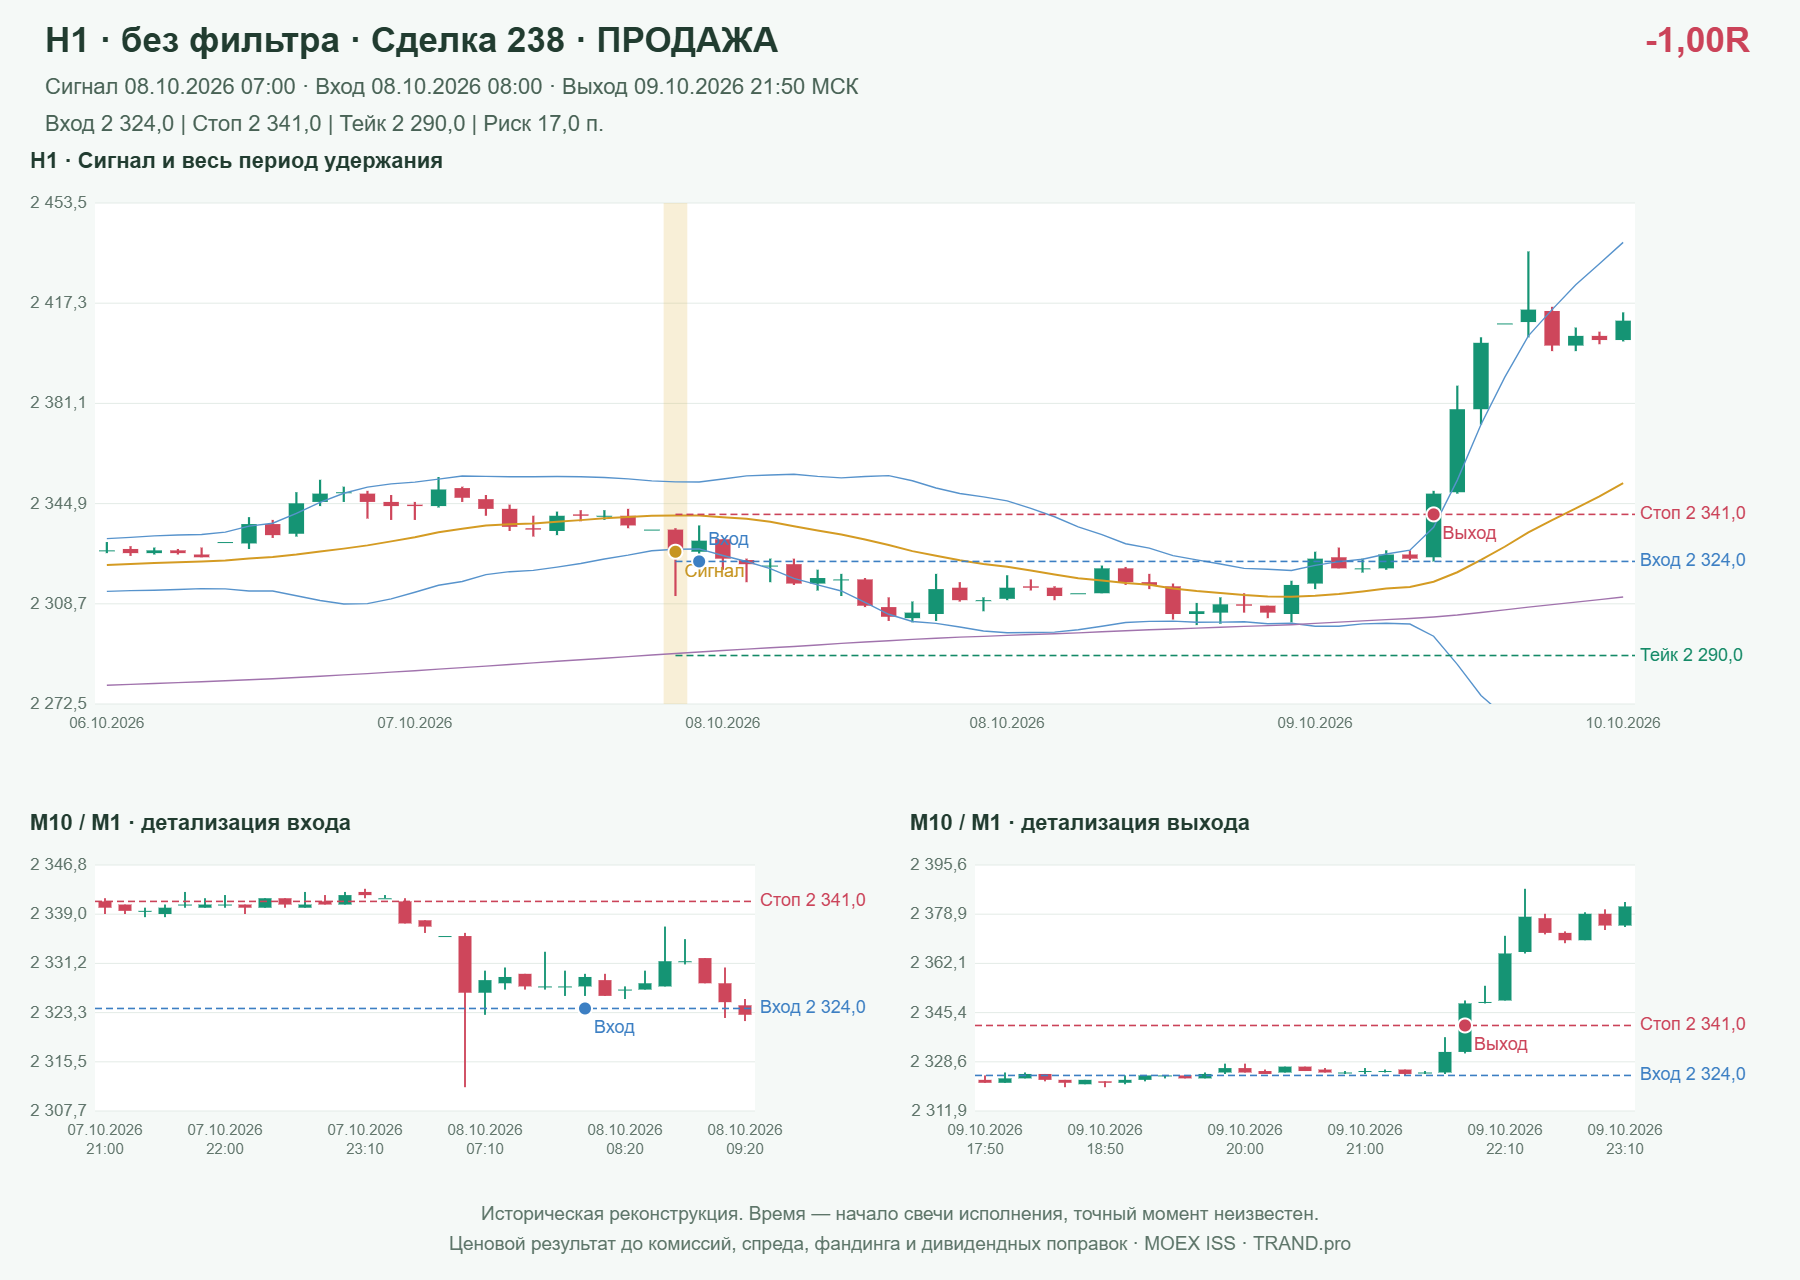This screenshot has width=1800, height=1280.
Task: Click the '07.10.2026 21:00' time label in the entry detail
Action: pyautogui.click(x=105, y=1139)
